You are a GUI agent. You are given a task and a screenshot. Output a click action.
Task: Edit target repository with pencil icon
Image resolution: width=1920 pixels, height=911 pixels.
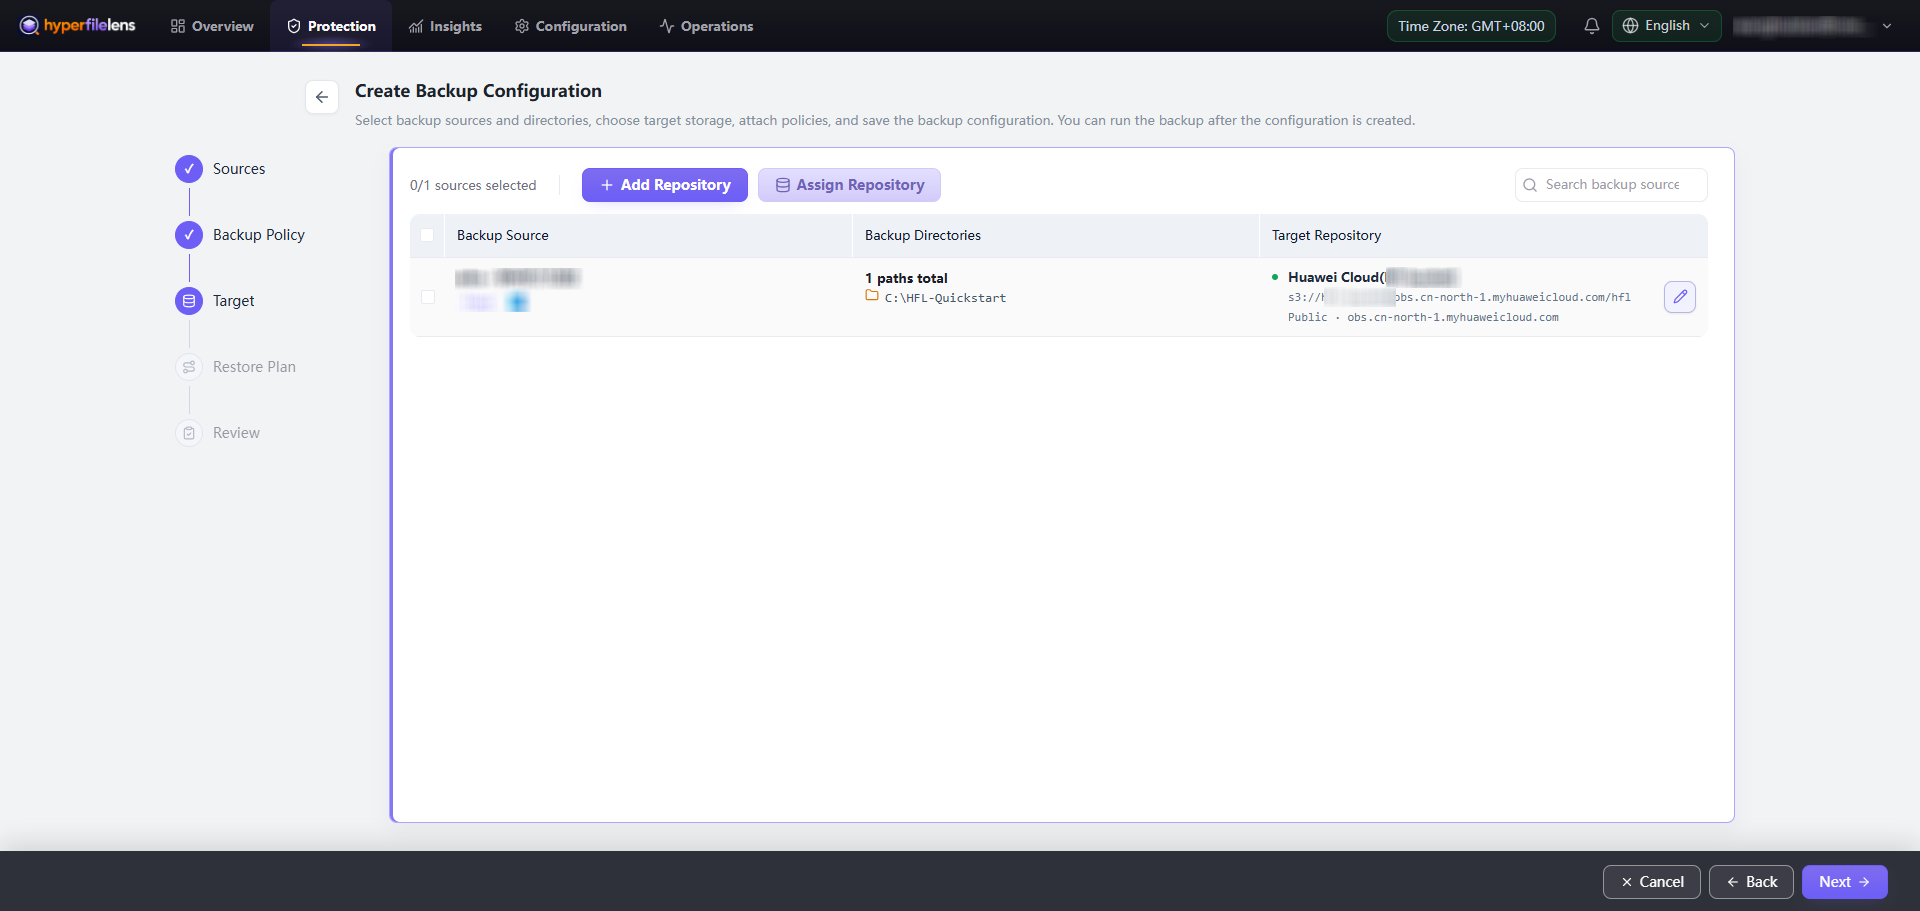tap(1680, 297)
